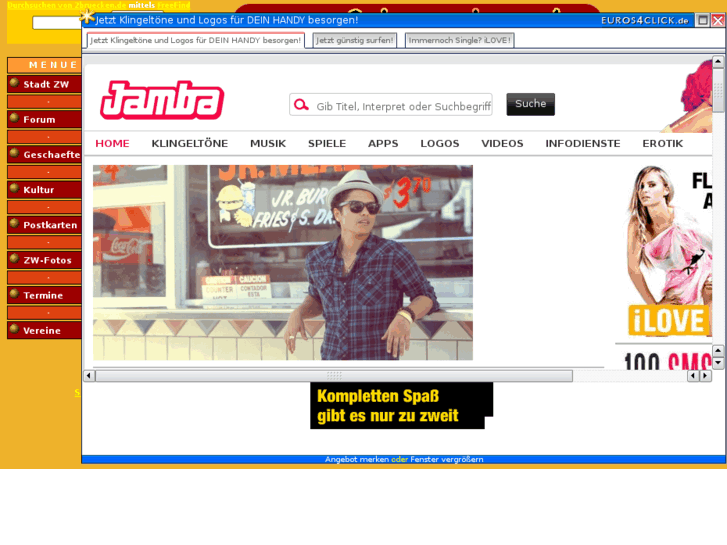
Task: Open the VIDEOS navigation item
Action: coord(502,143)
